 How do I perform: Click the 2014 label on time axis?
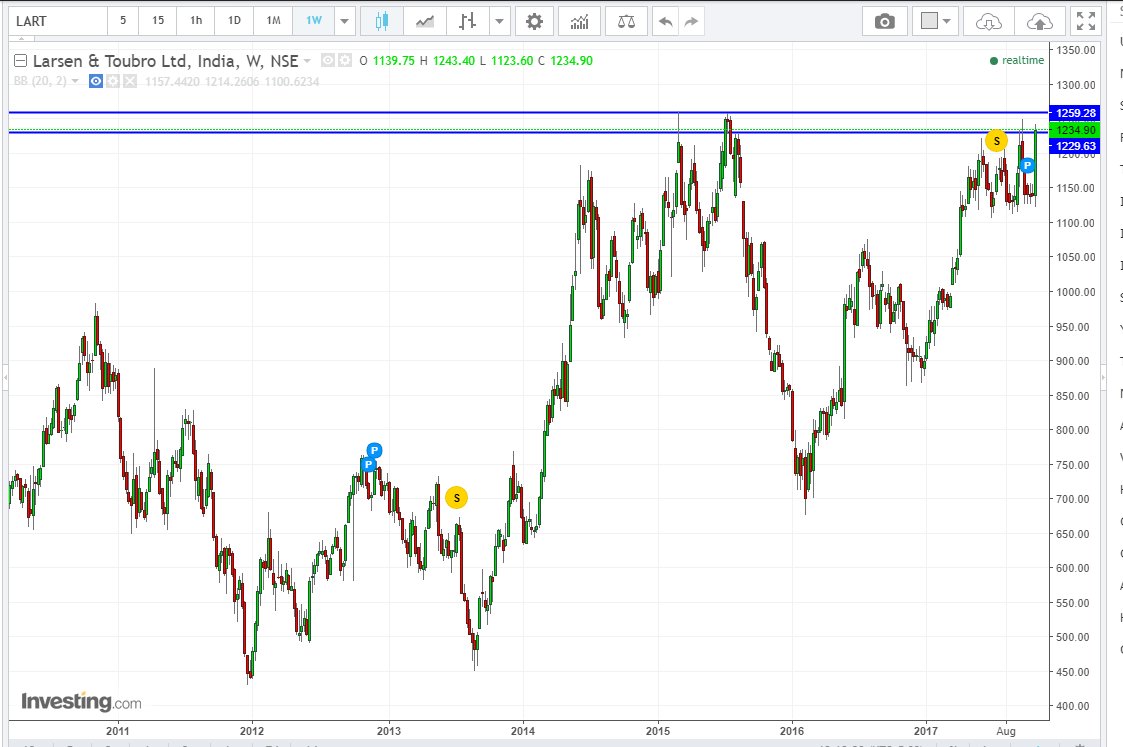(x=523, y=731)
